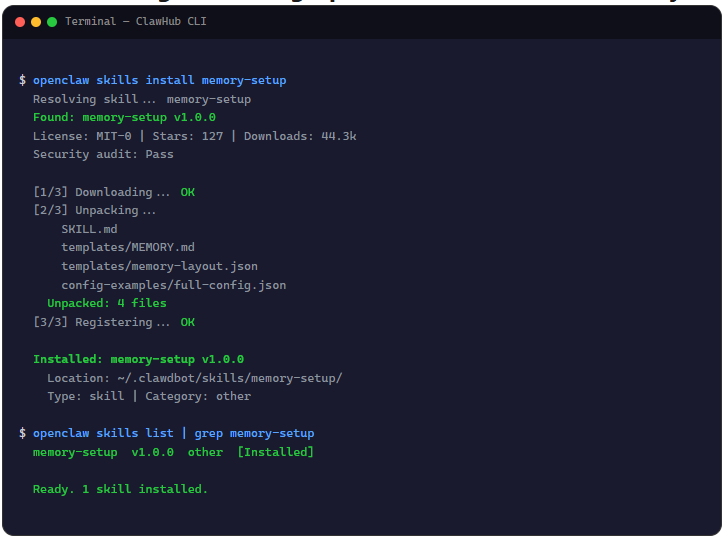Click the green maximize window dot
Screen dimensions: 726x540
pos(52,22)
